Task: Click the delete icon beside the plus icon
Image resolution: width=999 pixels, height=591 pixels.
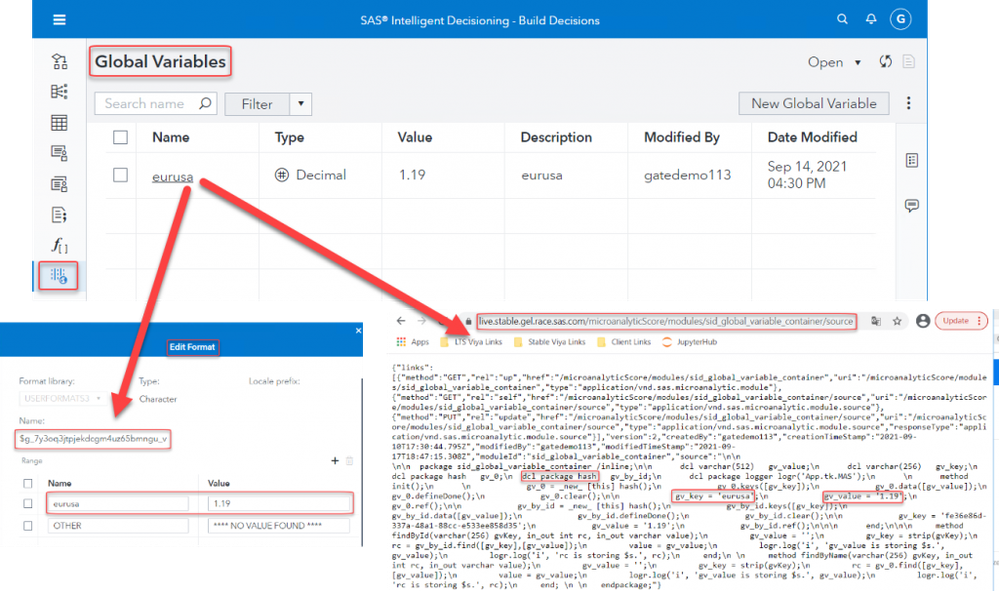Action: tap(349, 460)
